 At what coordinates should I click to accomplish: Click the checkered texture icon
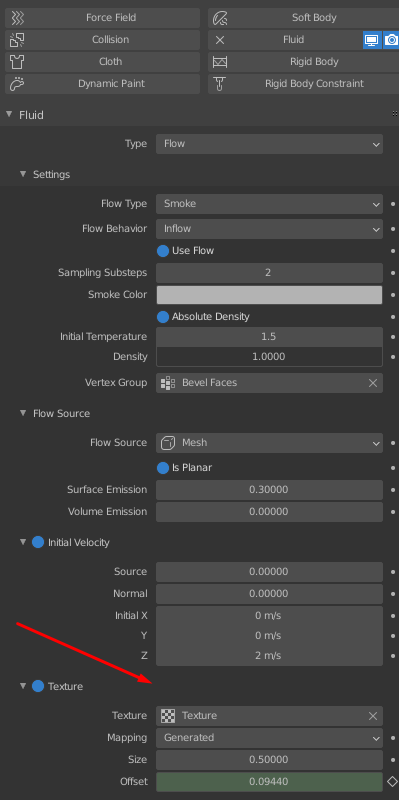[168, 716]
